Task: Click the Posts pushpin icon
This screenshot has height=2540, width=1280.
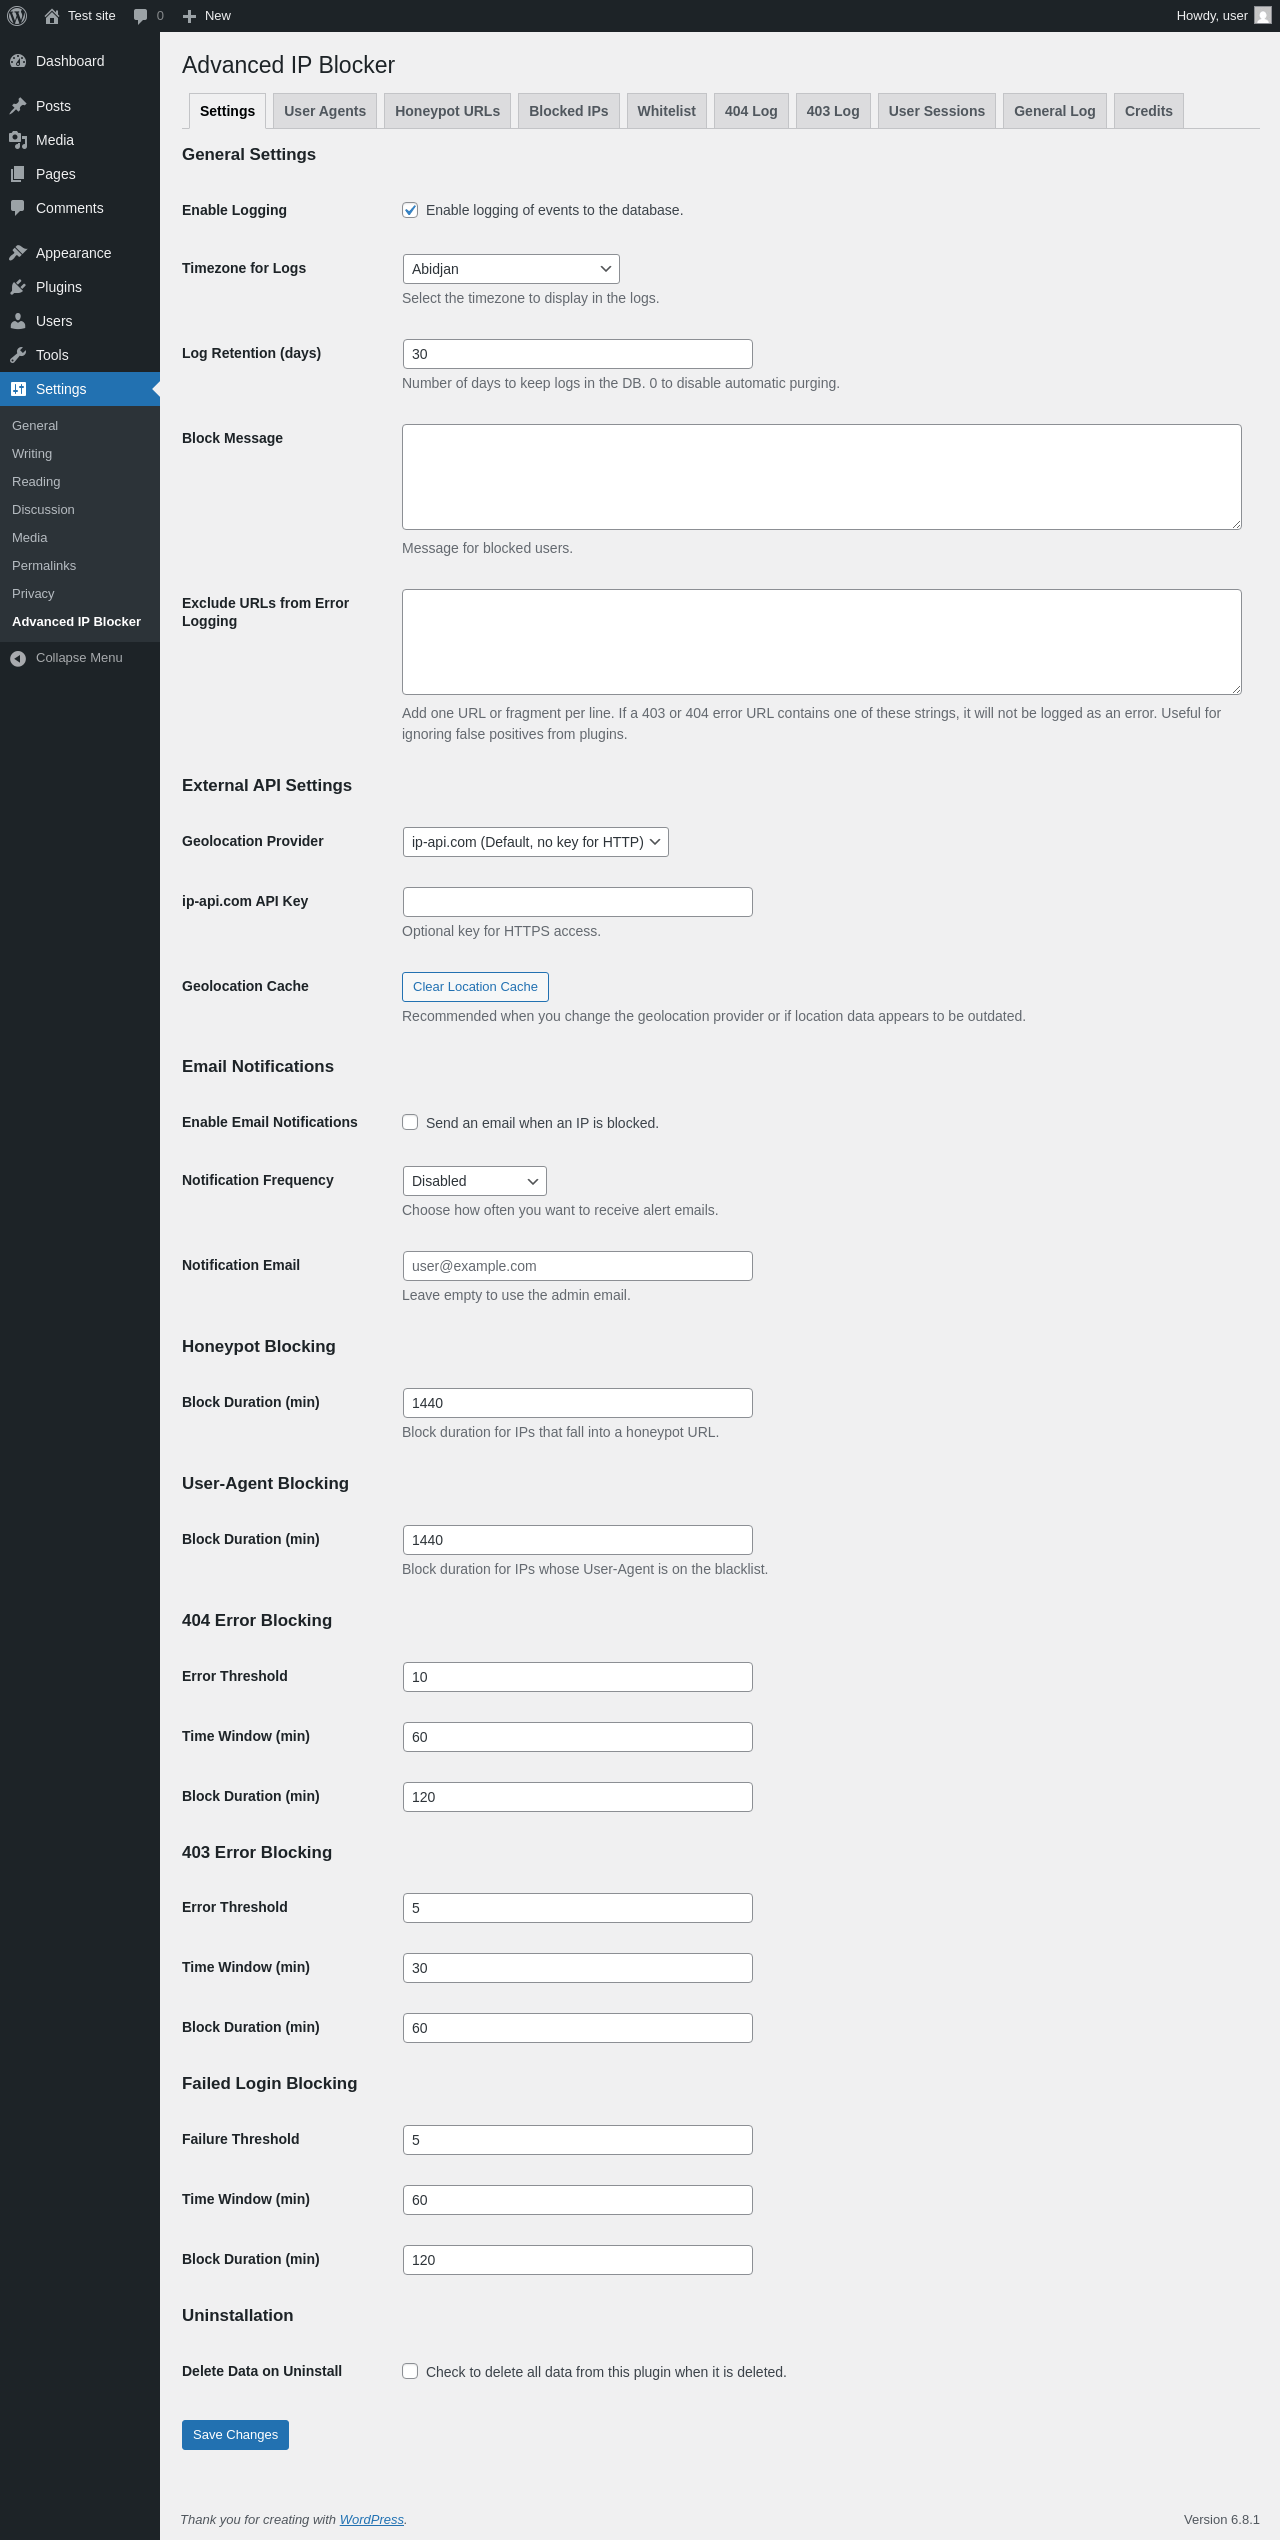Action: click(x=18, y=106)
